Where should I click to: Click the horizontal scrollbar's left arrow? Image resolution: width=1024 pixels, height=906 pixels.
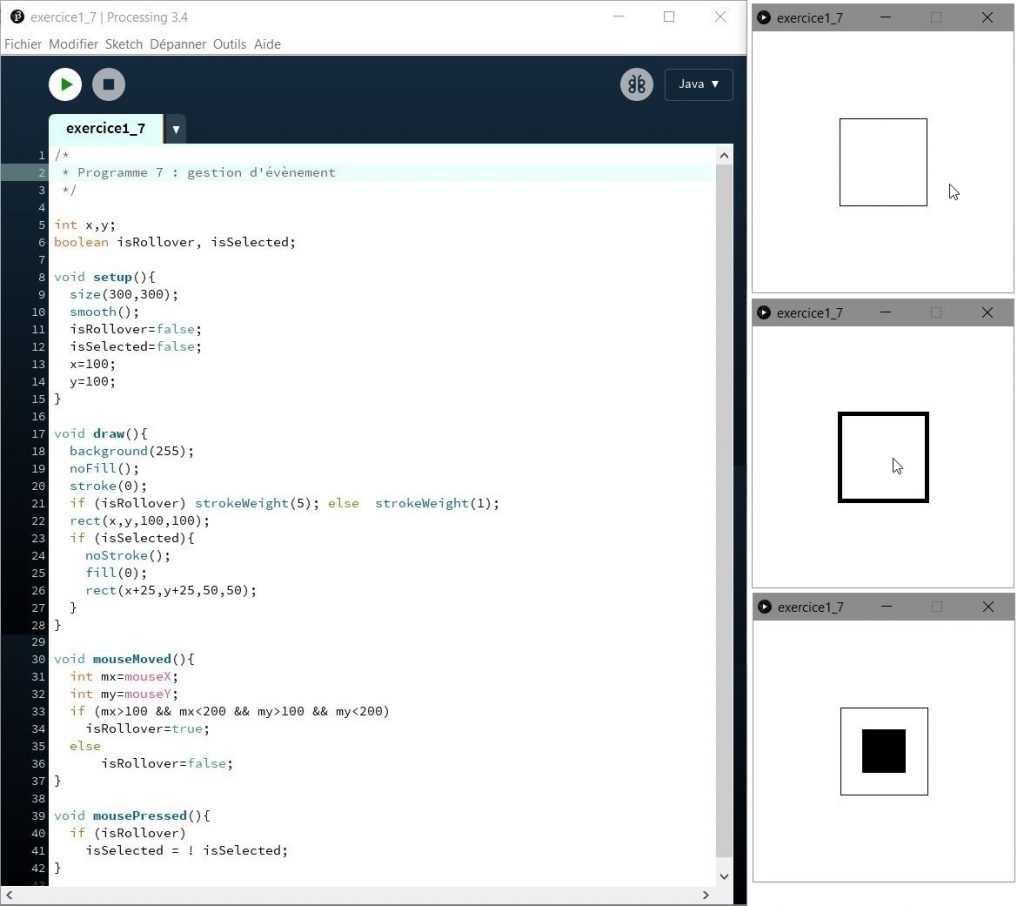[x=11, y=895]
